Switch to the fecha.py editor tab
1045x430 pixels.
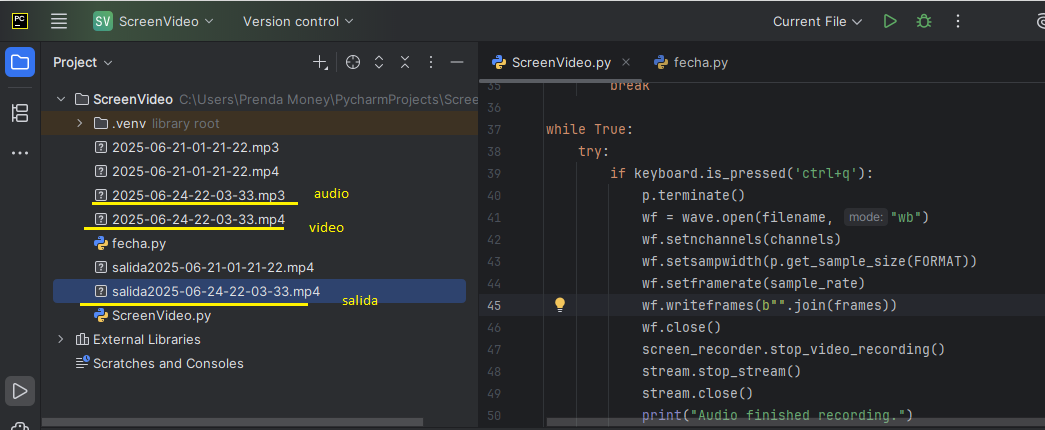coord(691,63)
